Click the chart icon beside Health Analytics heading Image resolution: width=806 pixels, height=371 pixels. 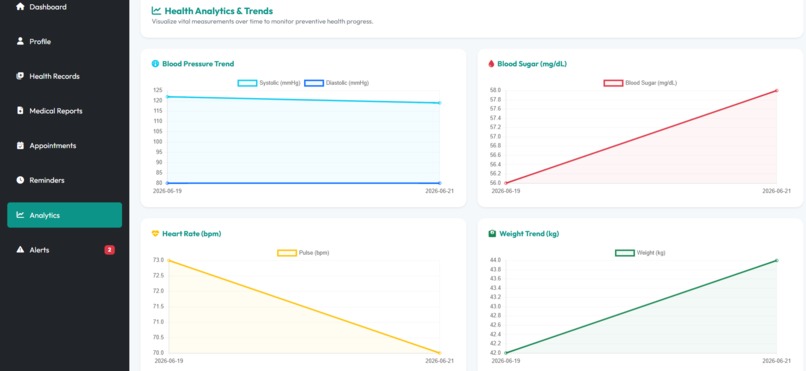click(156, 10)
